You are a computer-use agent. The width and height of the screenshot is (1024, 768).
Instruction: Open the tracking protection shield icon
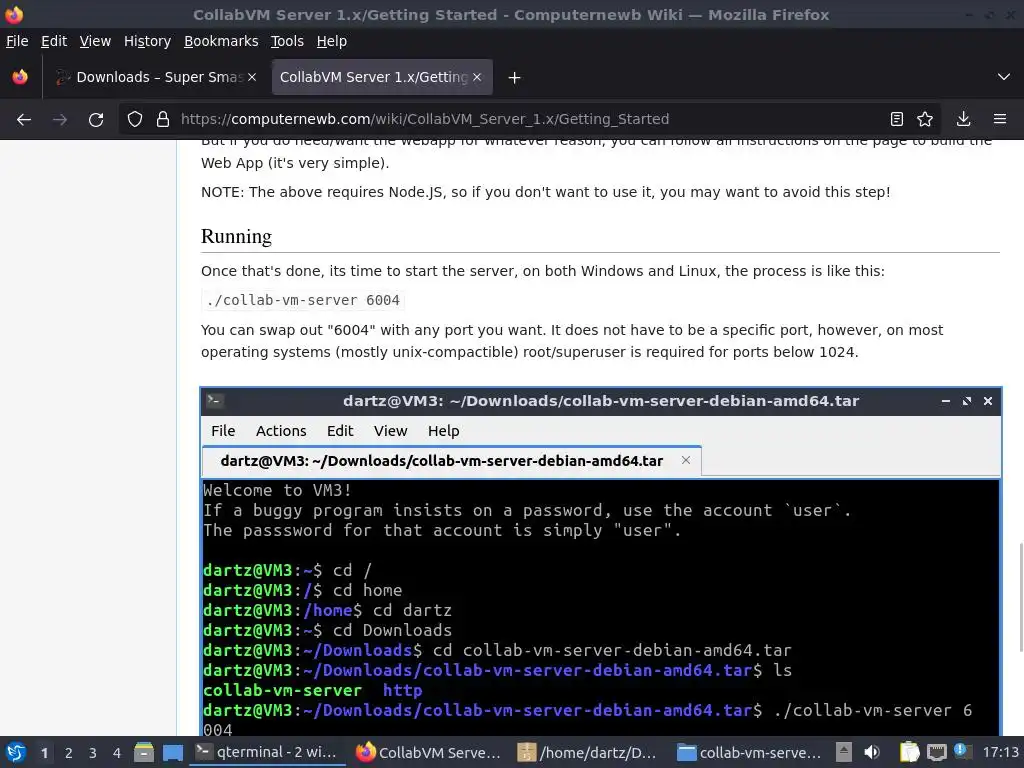135,119
